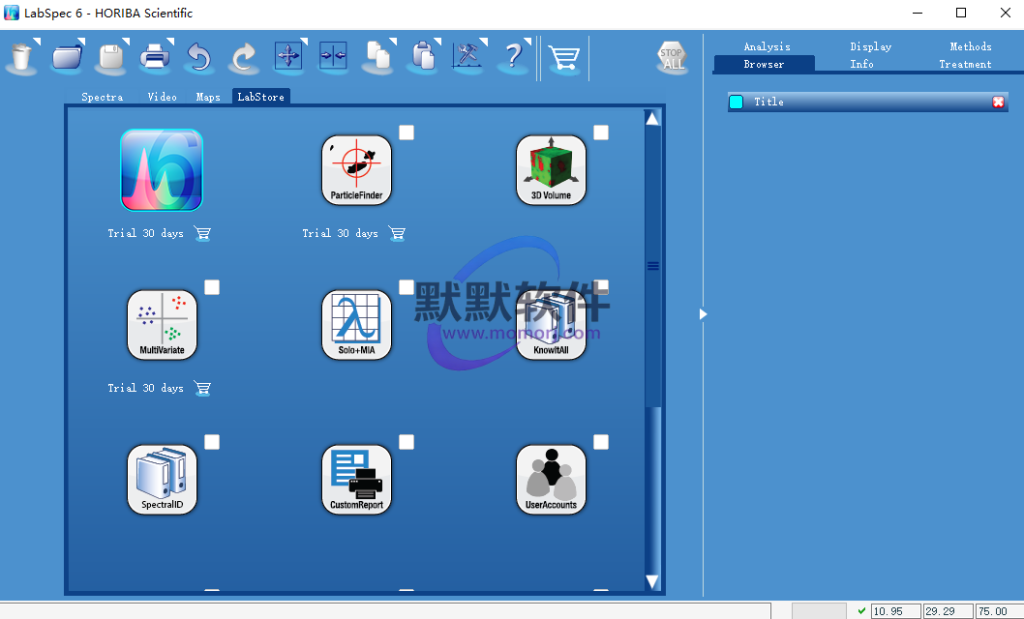Open the Analysis panel tab

click(767, 46)
